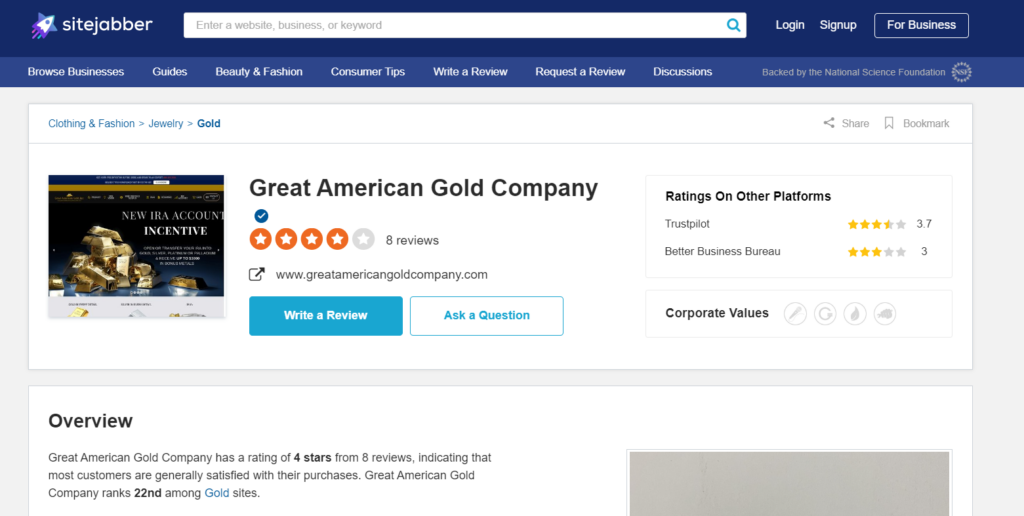The image size is (1024, 516).
Task: Open the For Business page
Action: click(x=921, y=25)
